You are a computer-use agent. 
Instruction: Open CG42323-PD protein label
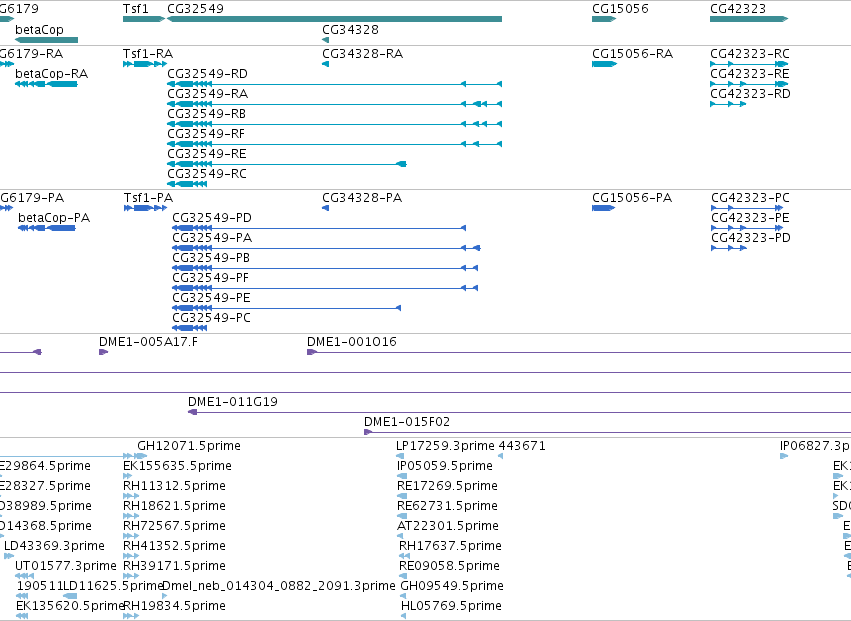(x=751, y=238)
